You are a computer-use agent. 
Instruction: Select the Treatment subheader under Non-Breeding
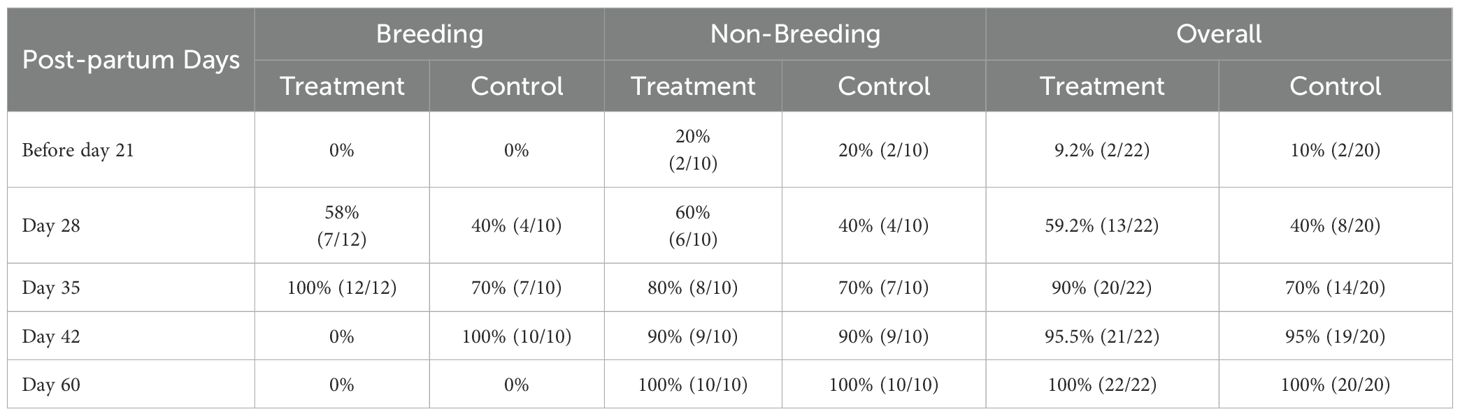[693, 86]
